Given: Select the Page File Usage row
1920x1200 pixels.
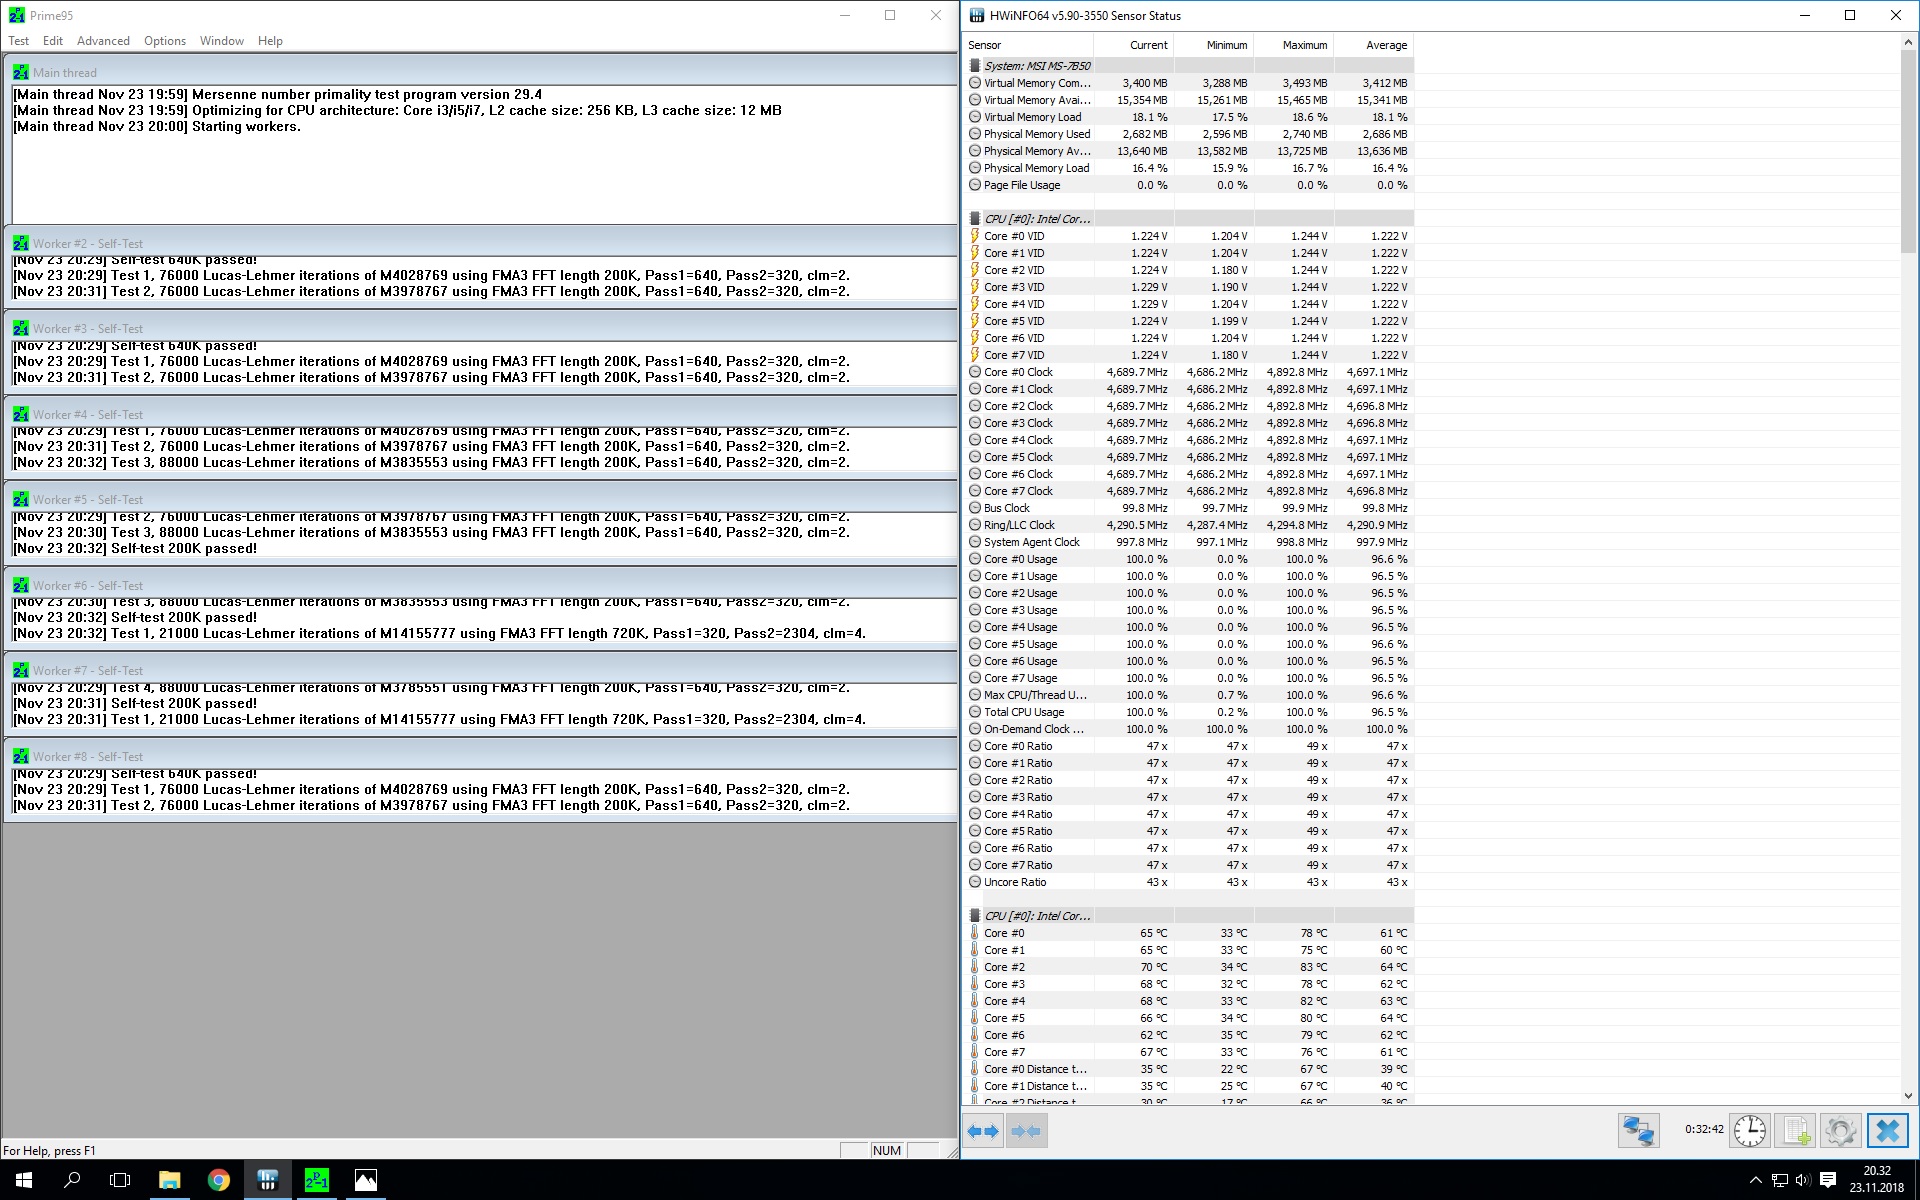Looking at the screenshot, I should pyautogui.click(x=1188, y=185).
